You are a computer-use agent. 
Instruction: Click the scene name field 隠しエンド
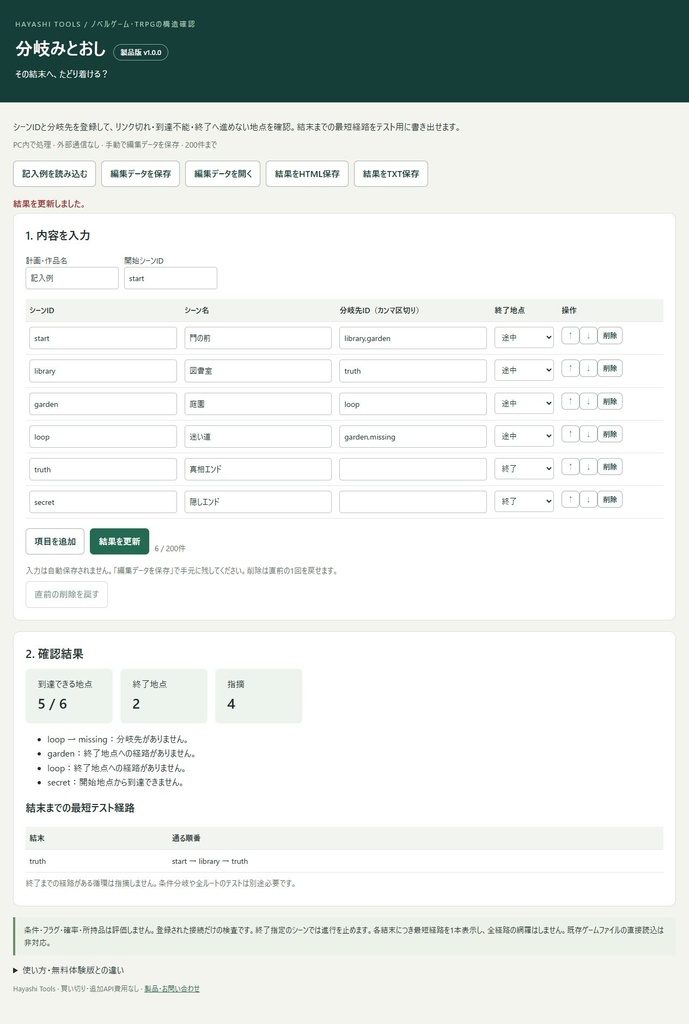click(x=258, y=502)
